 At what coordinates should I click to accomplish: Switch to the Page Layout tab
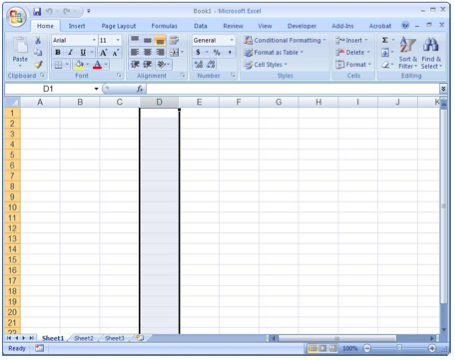pyautogui.click(x=118, y=26)
